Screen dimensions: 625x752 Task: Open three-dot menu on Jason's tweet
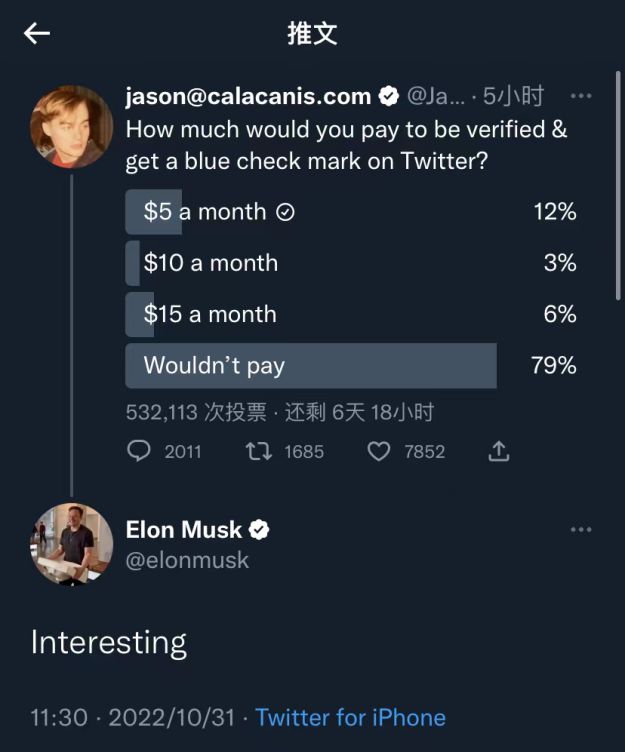(581, 96)
